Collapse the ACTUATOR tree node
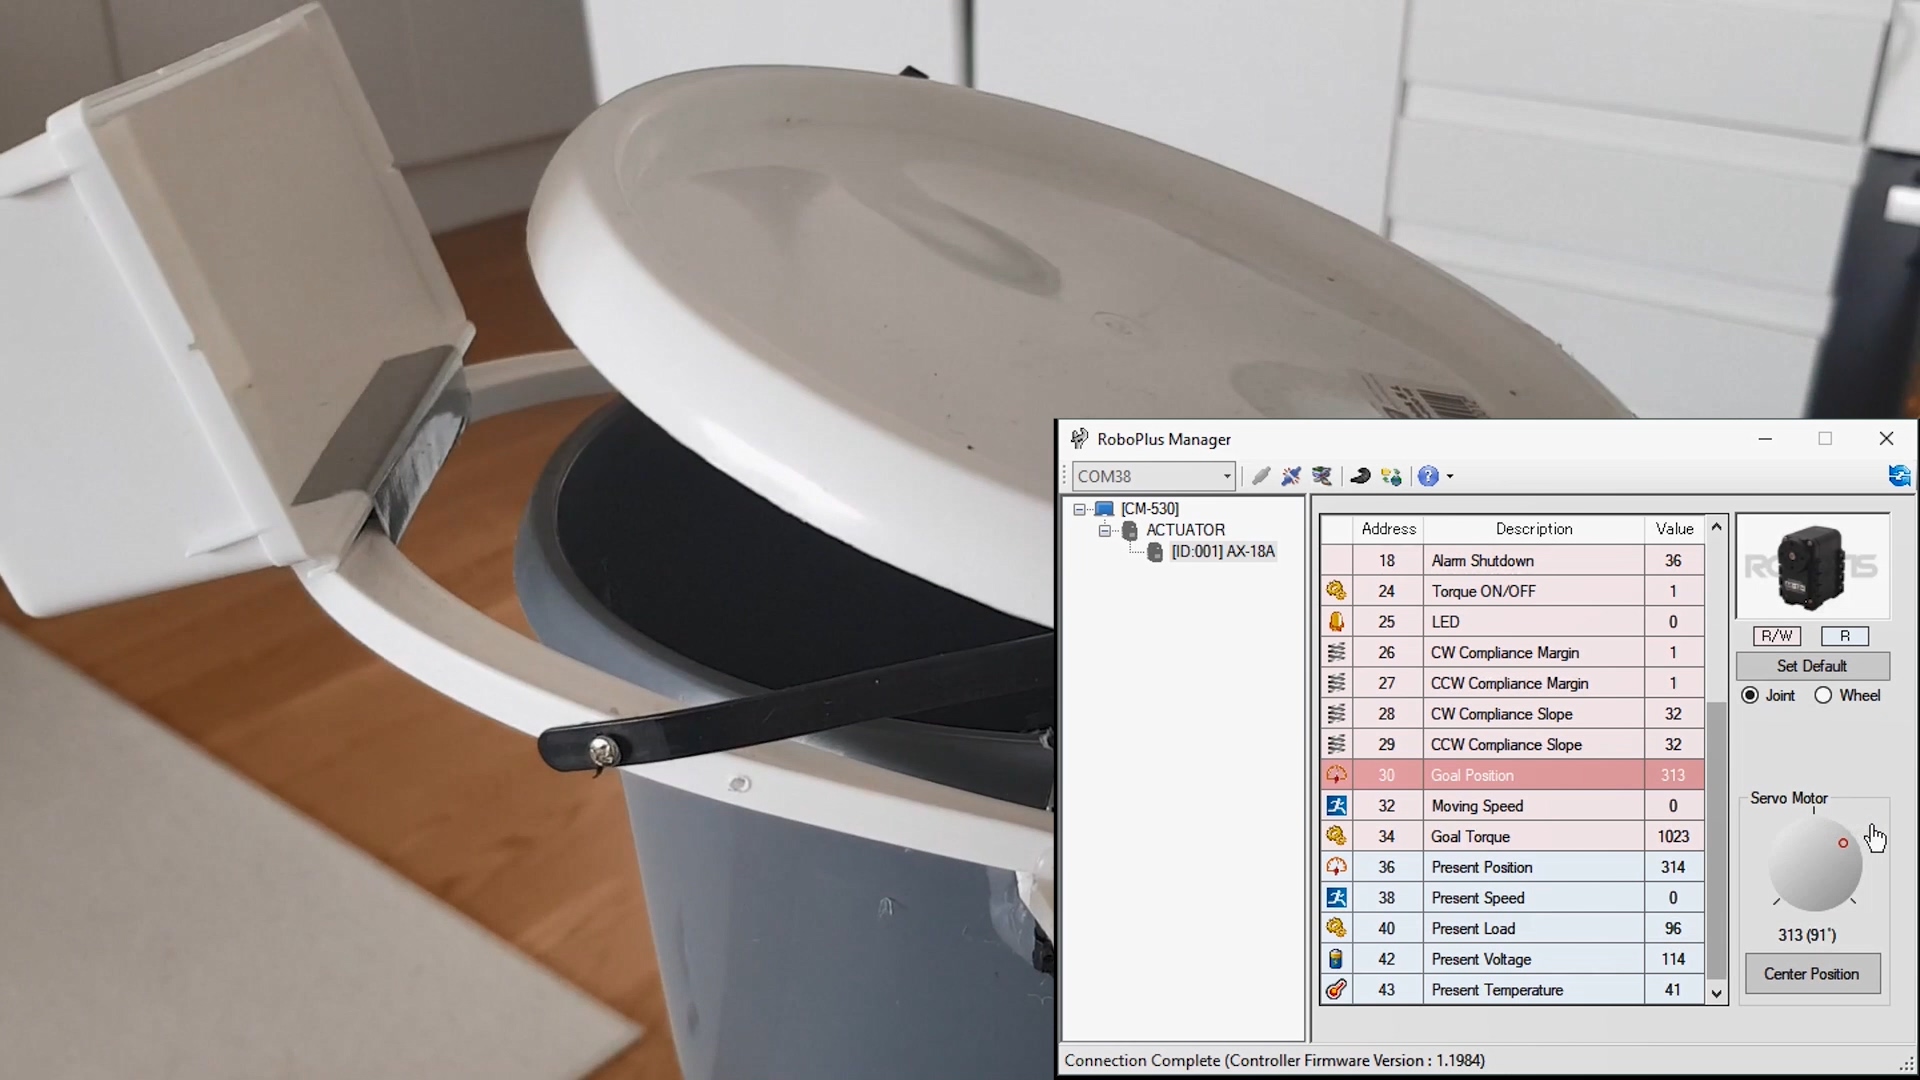 tap(1104, 530)
